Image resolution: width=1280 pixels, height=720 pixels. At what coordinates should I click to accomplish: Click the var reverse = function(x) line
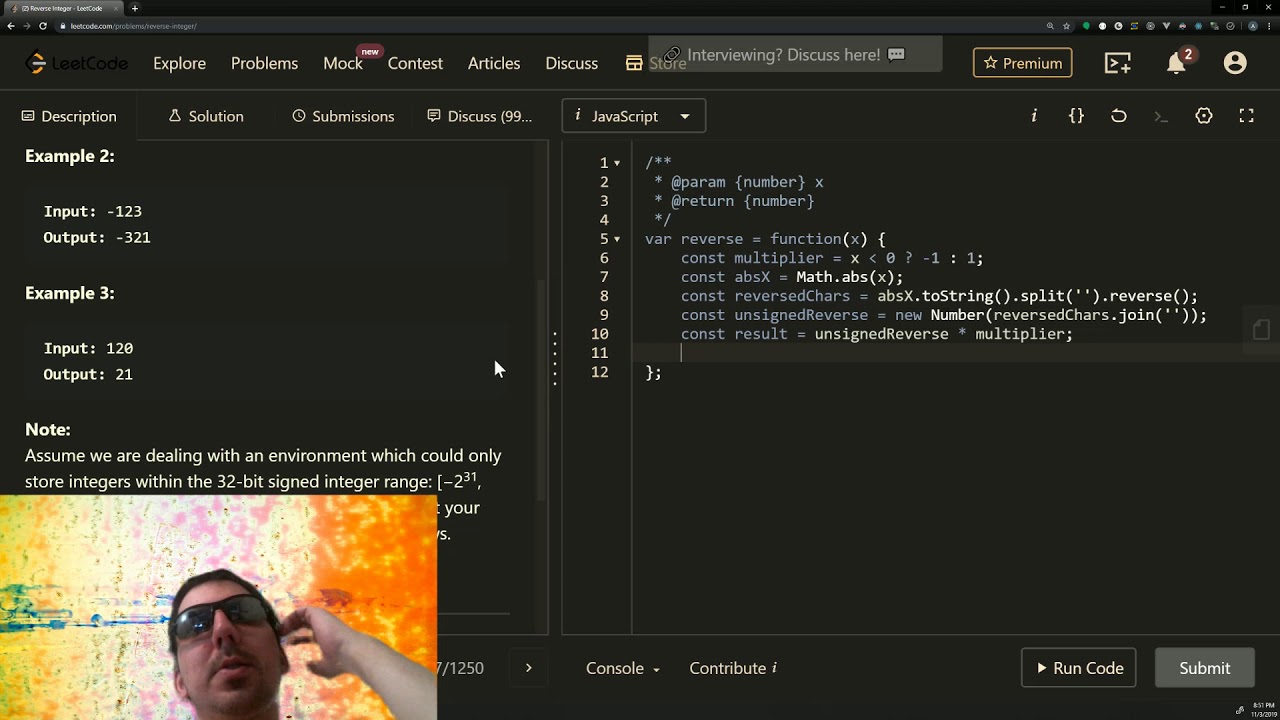[x=765, y=239]
